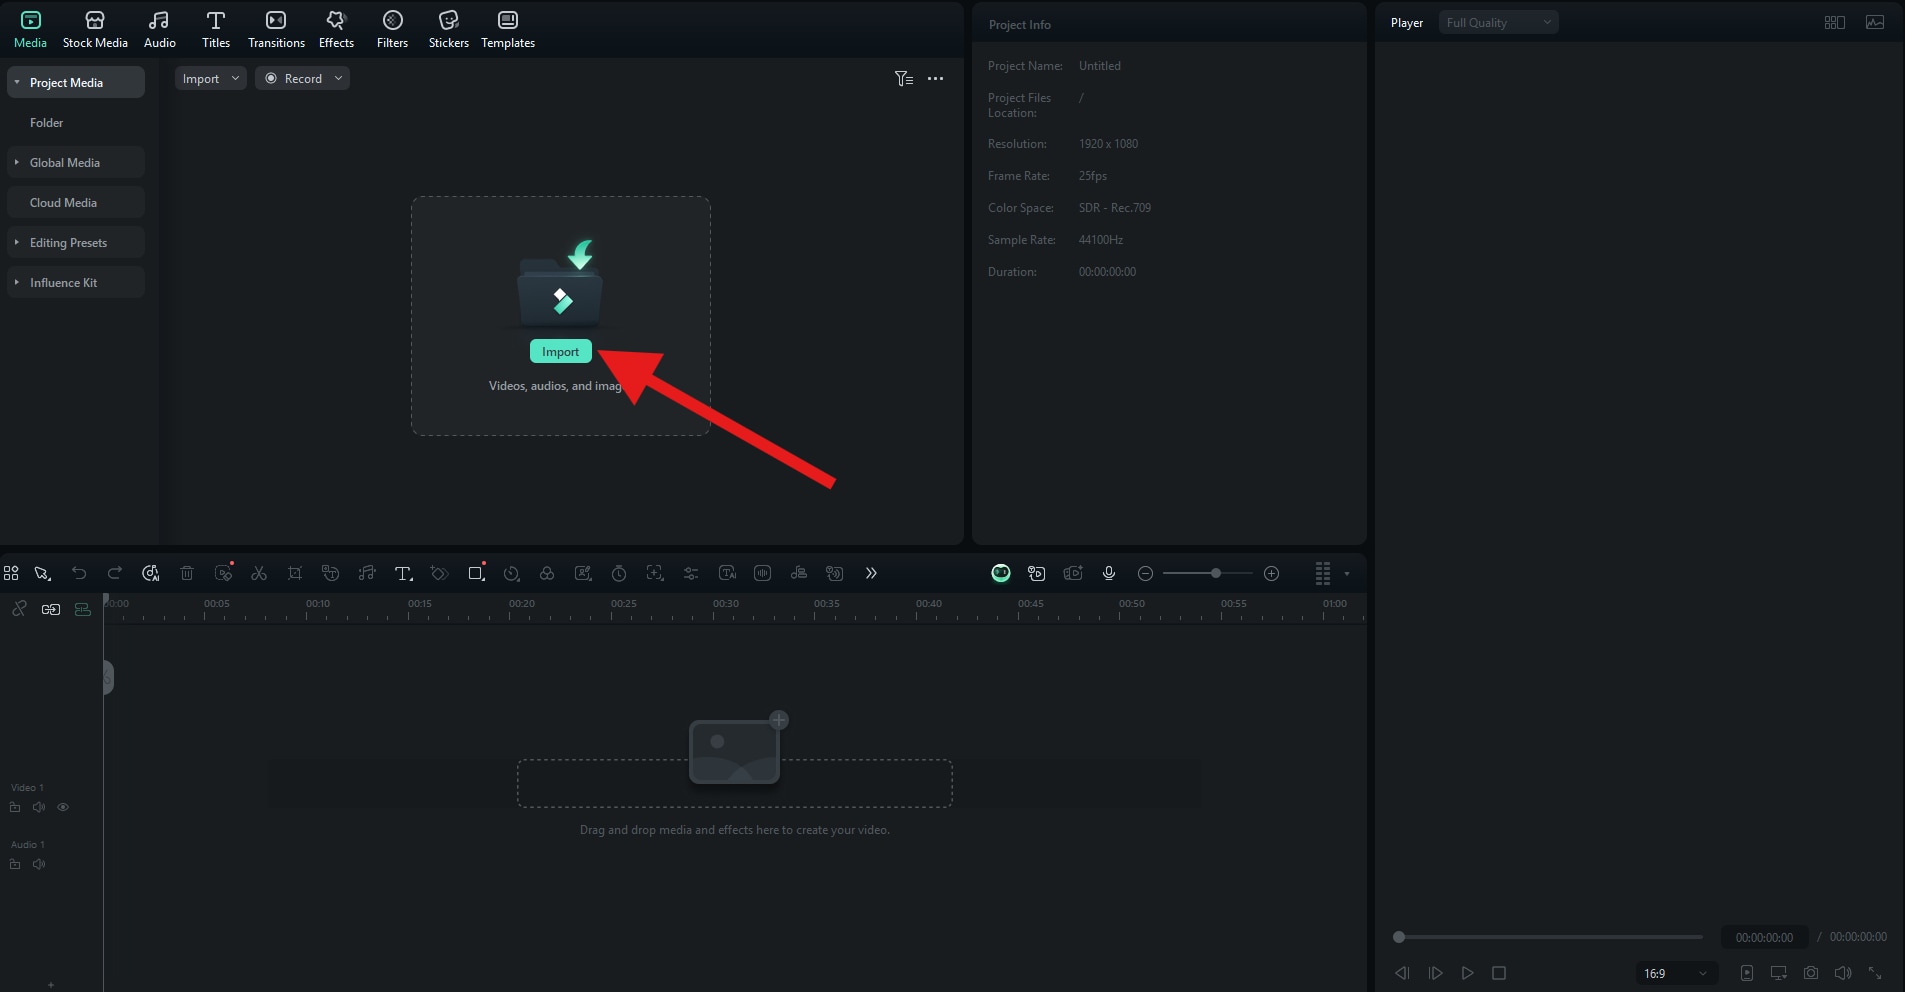Screen dimensions: 1905x992
Task: Take a snapshot with the camera icon
Action: click(1811, 973)
